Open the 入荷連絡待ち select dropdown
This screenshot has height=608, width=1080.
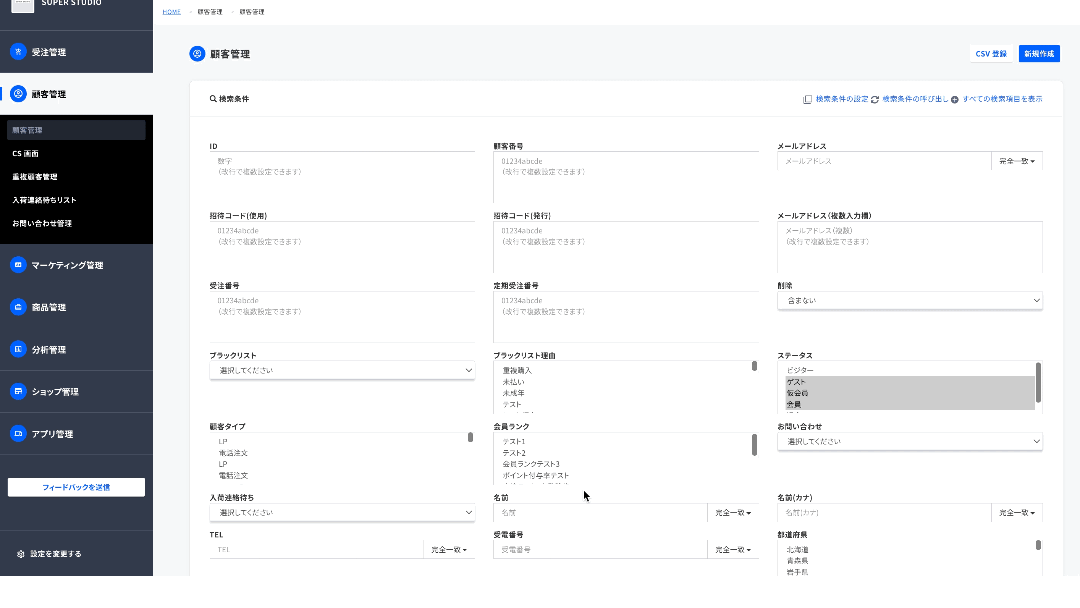pyautogui.click(x=342, y=512)
